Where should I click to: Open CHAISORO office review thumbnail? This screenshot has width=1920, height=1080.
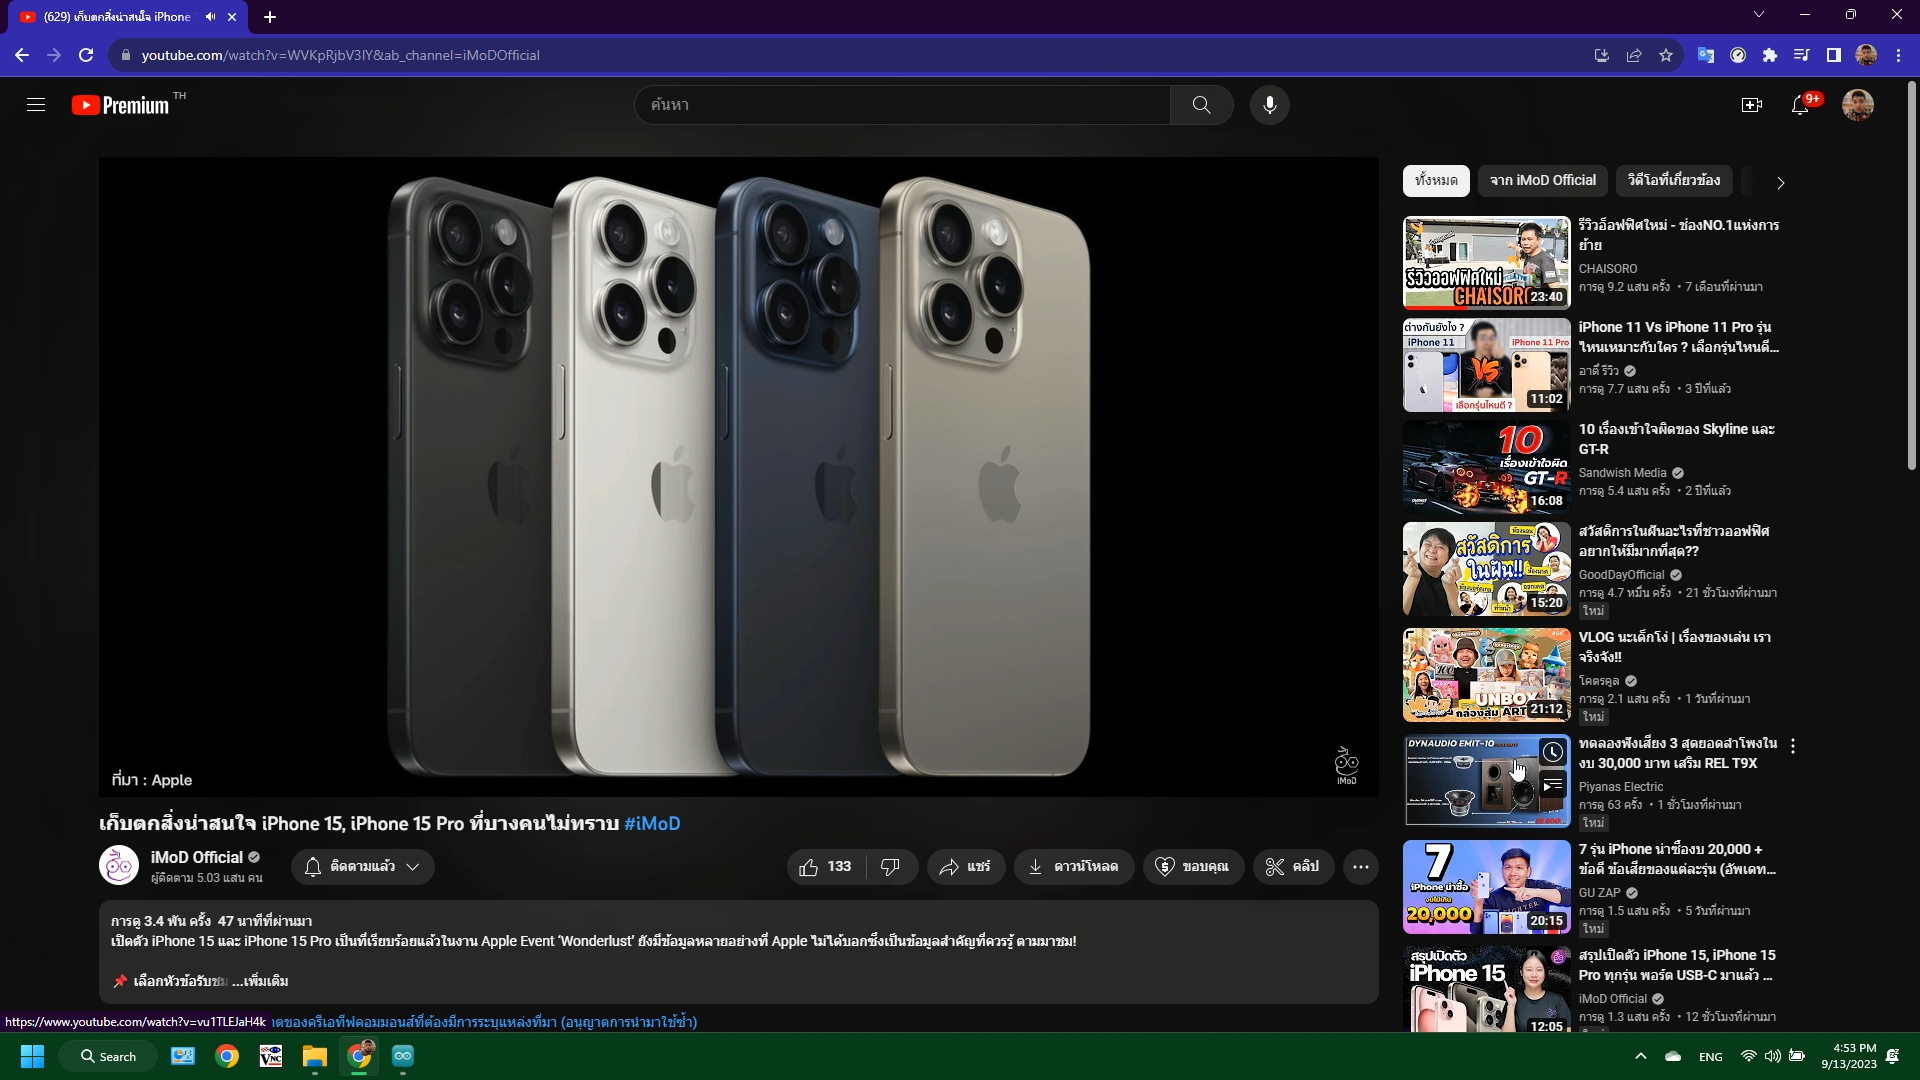[1486, 263]
